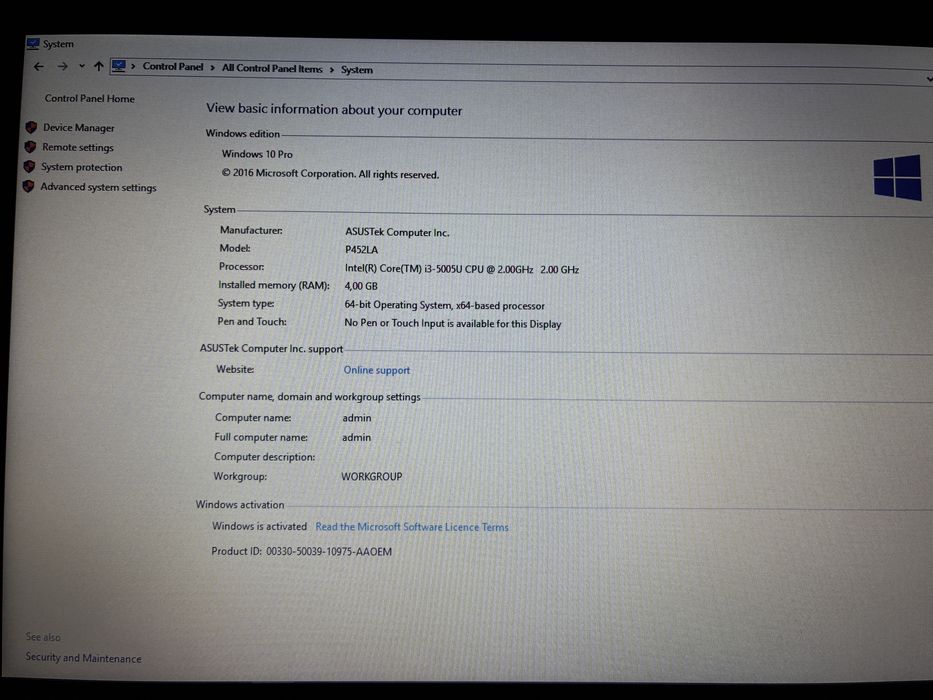Open Remote settings link
Viewport: 933px width, 700px height.
77,148
